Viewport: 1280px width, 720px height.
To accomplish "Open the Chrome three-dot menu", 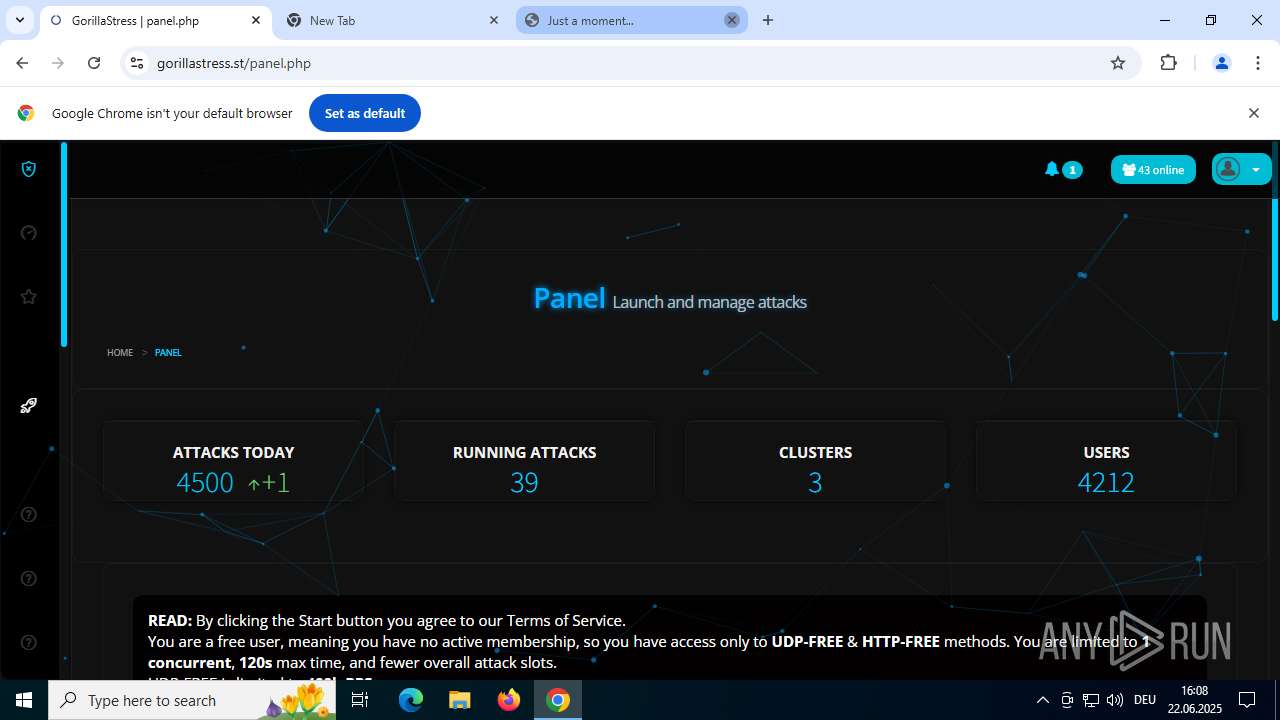I will tap(1258, 63).
